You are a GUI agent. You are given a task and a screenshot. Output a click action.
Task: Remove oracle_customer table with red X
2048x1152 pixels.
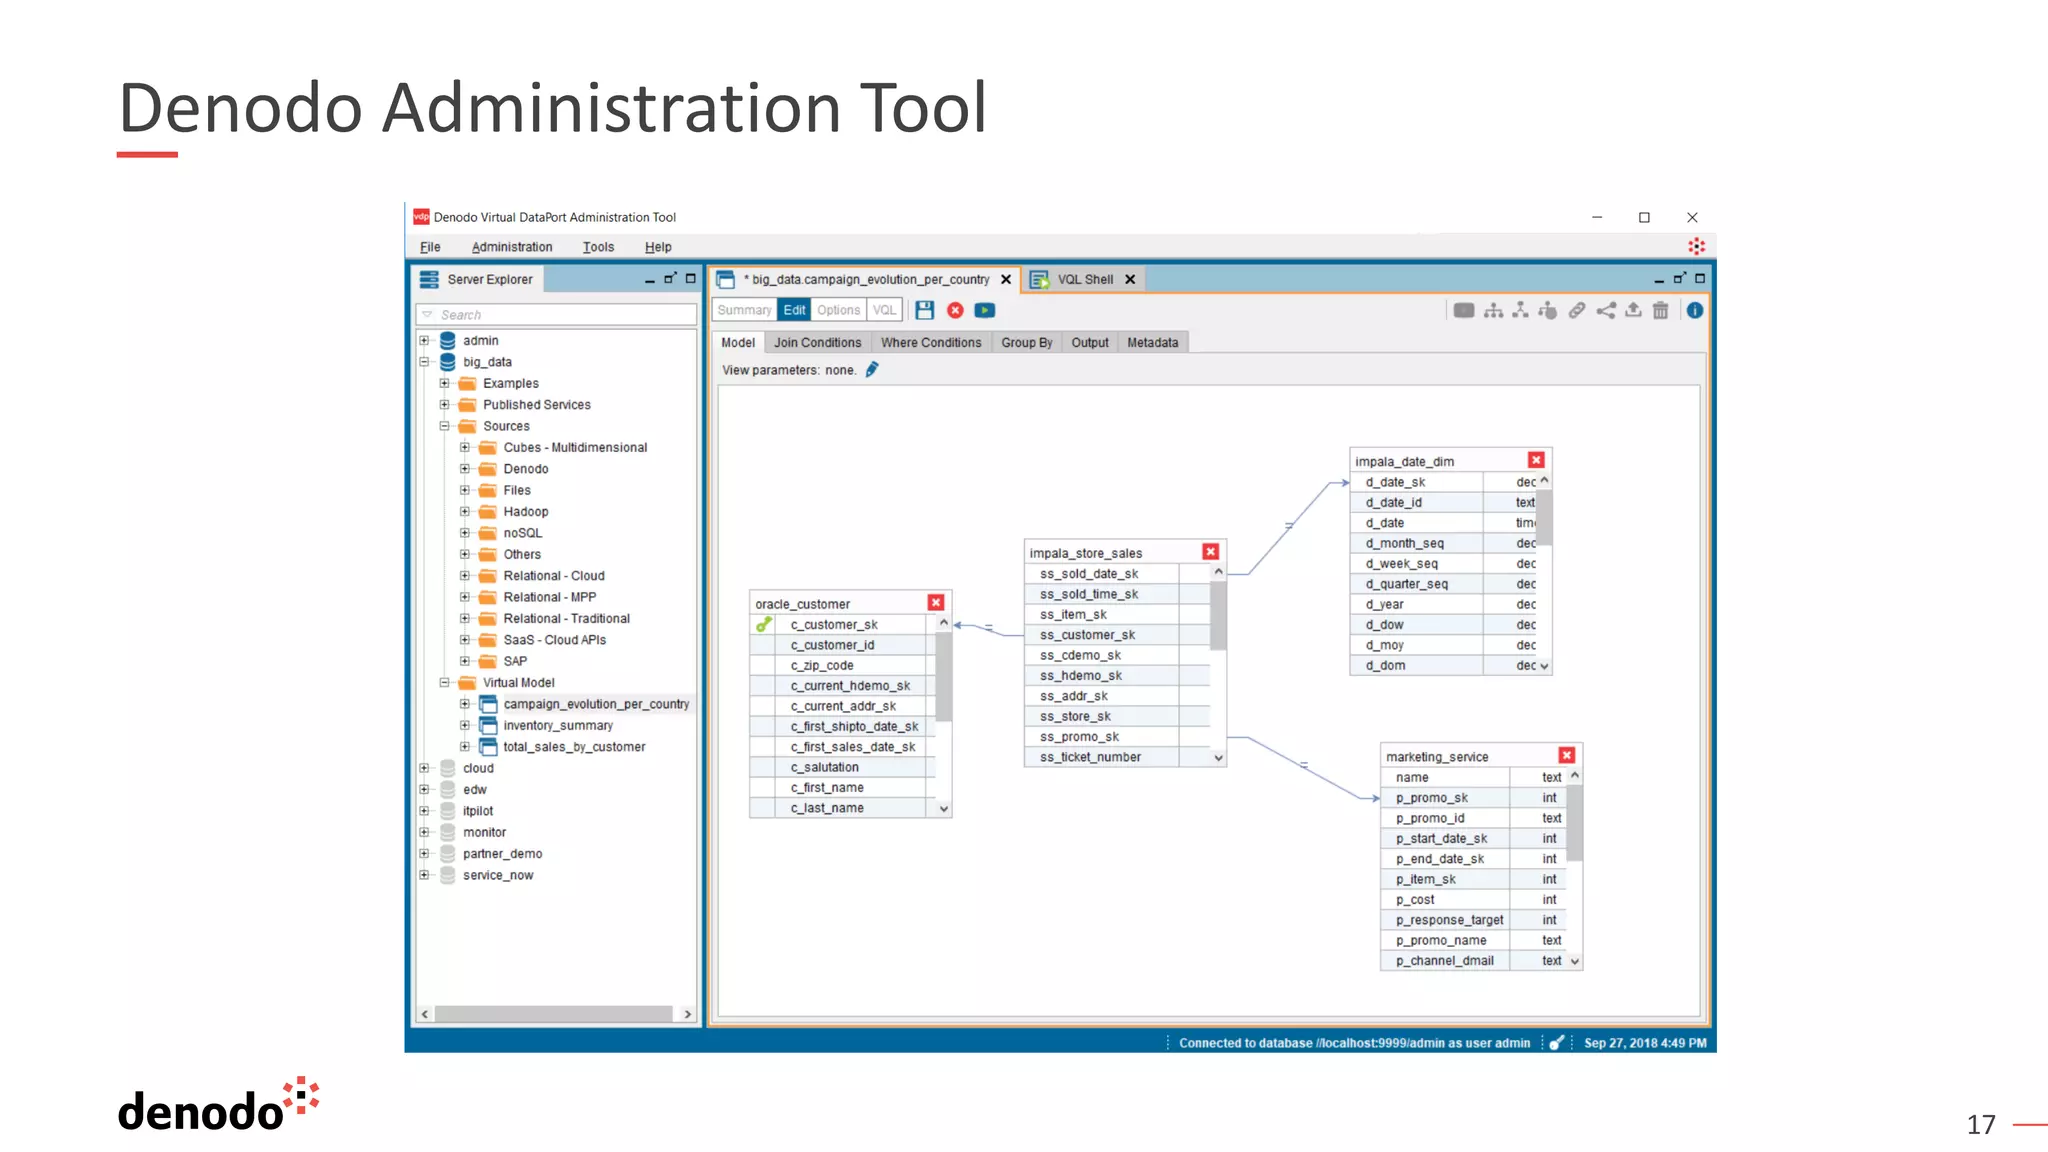point(936,603)
